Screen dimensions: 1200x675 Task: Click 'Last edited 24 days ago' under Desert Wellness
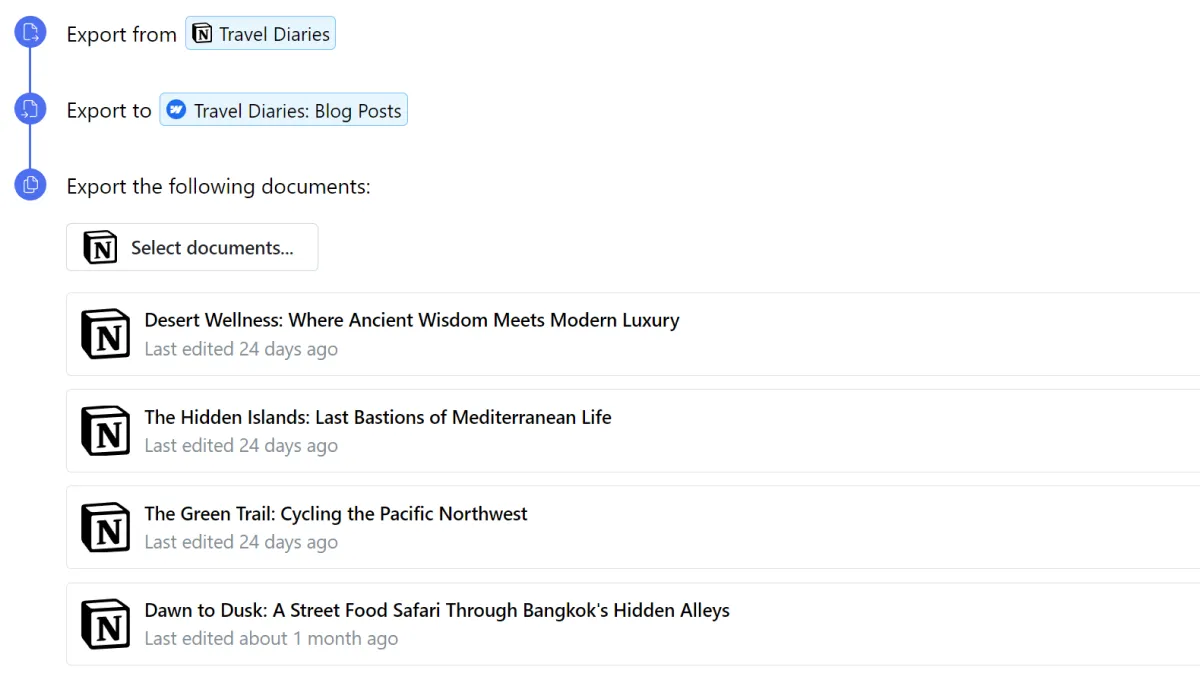[241, 349]
